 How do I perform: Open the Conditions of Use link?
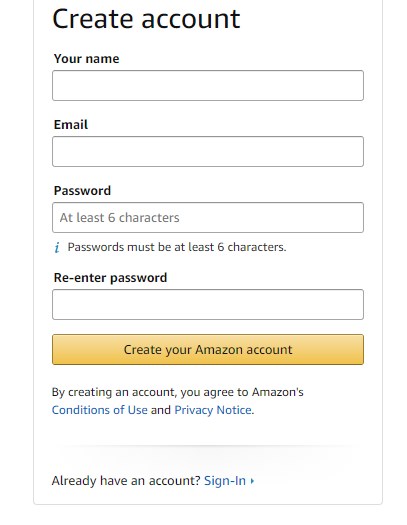[x=99, y=410]
